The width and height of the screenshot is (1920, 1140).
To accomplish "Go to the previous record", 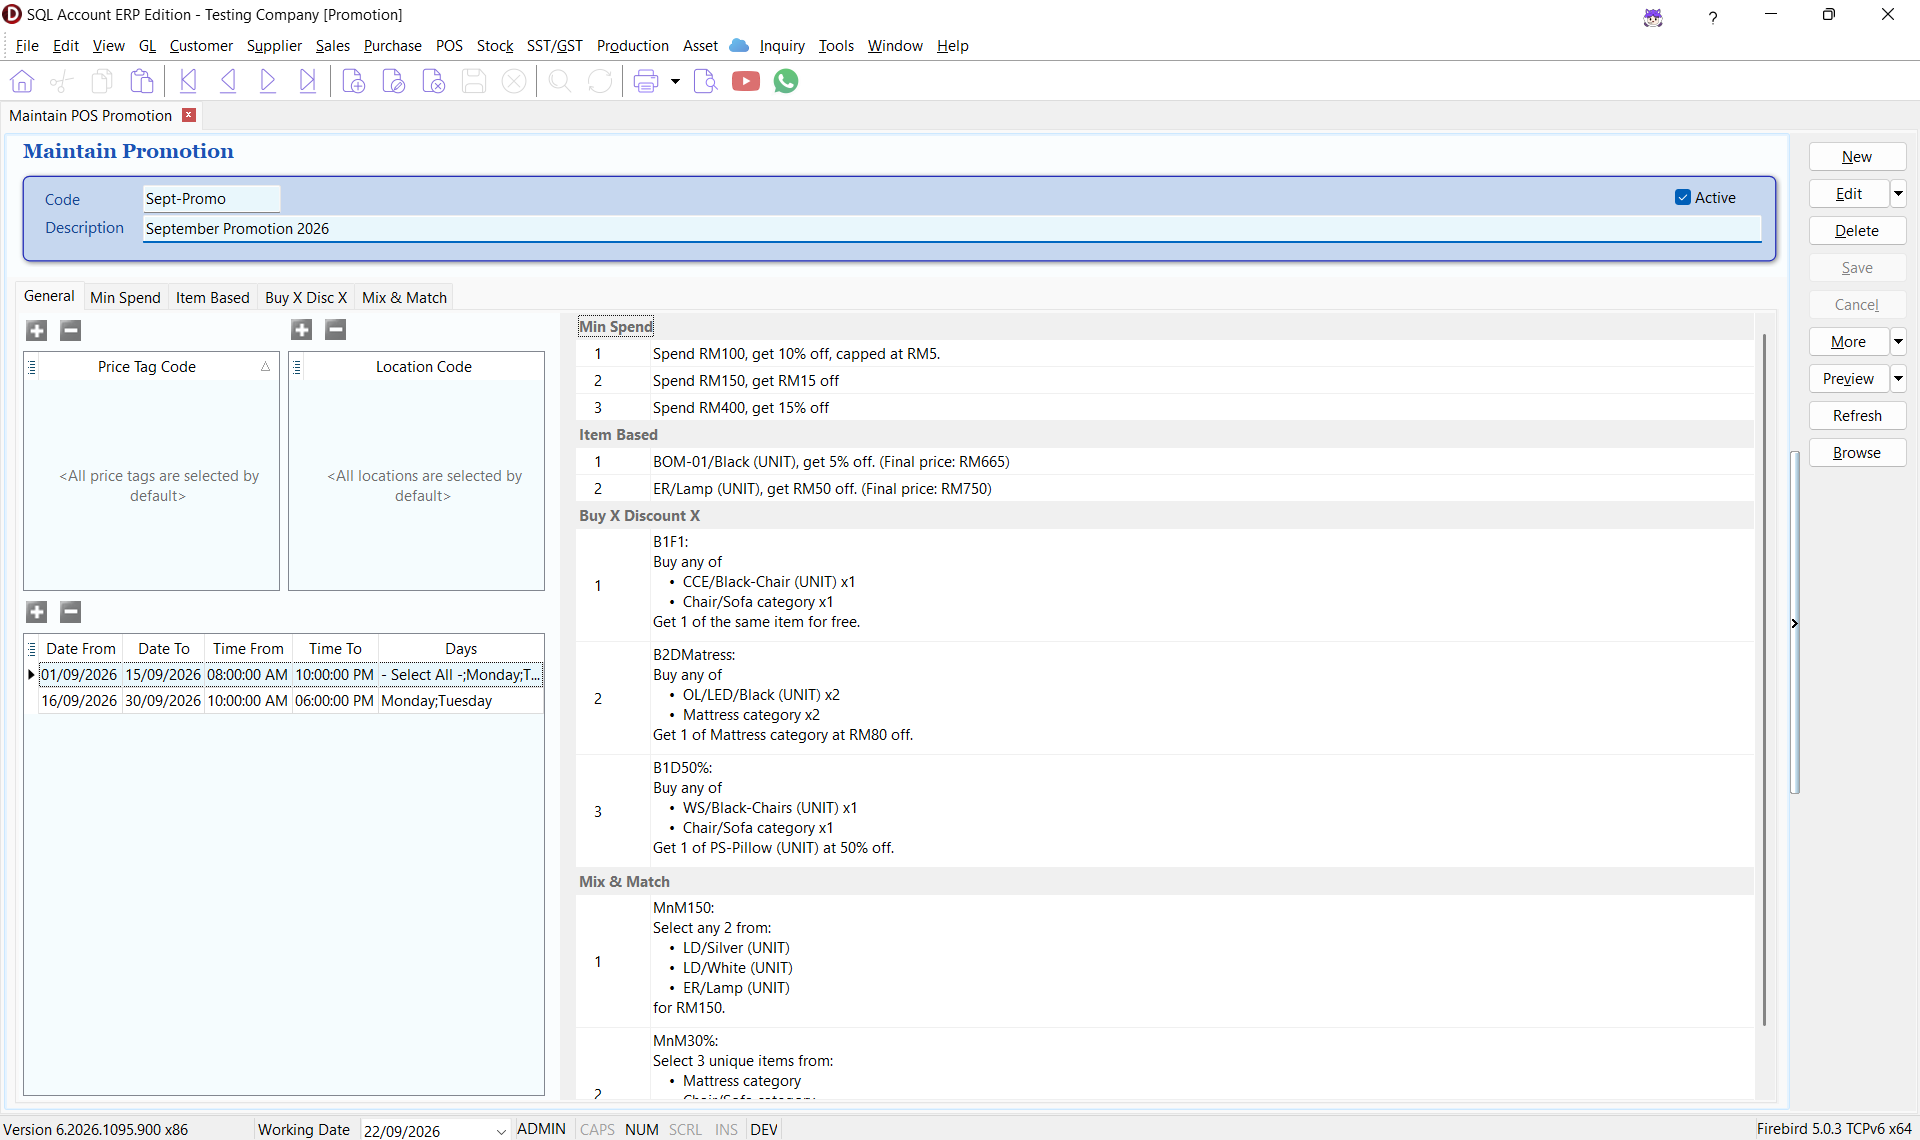I will (x=228, y=81).
